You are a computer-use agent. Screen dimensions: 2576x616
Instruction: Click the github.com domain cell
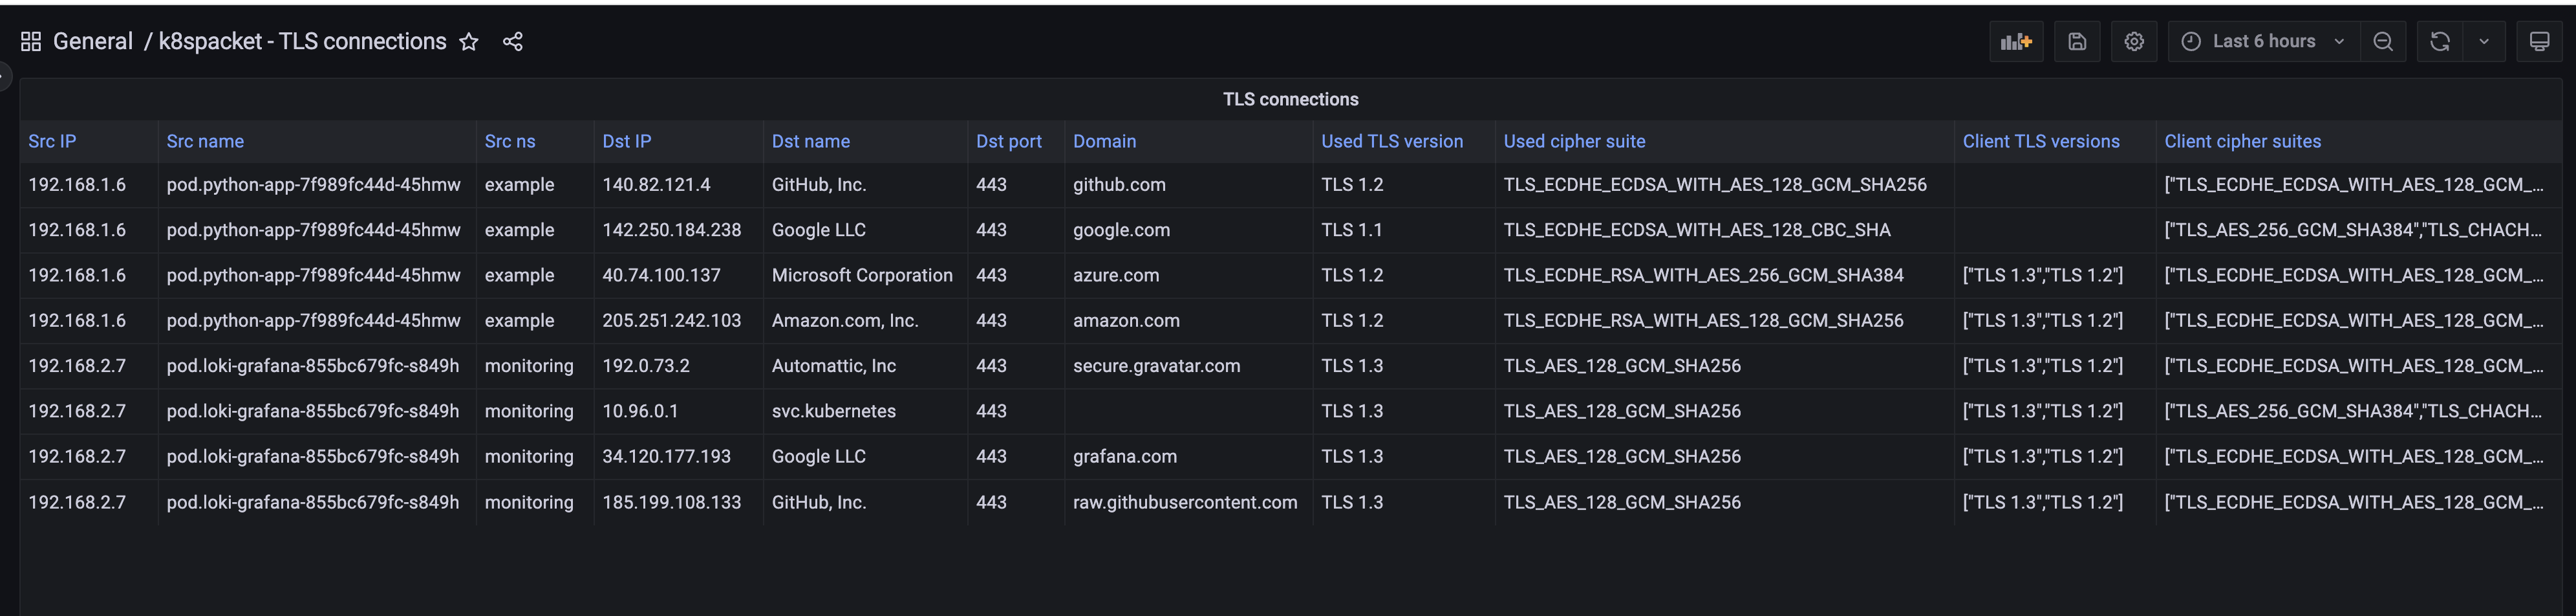pyautogui.click(x=1188, y=185)
